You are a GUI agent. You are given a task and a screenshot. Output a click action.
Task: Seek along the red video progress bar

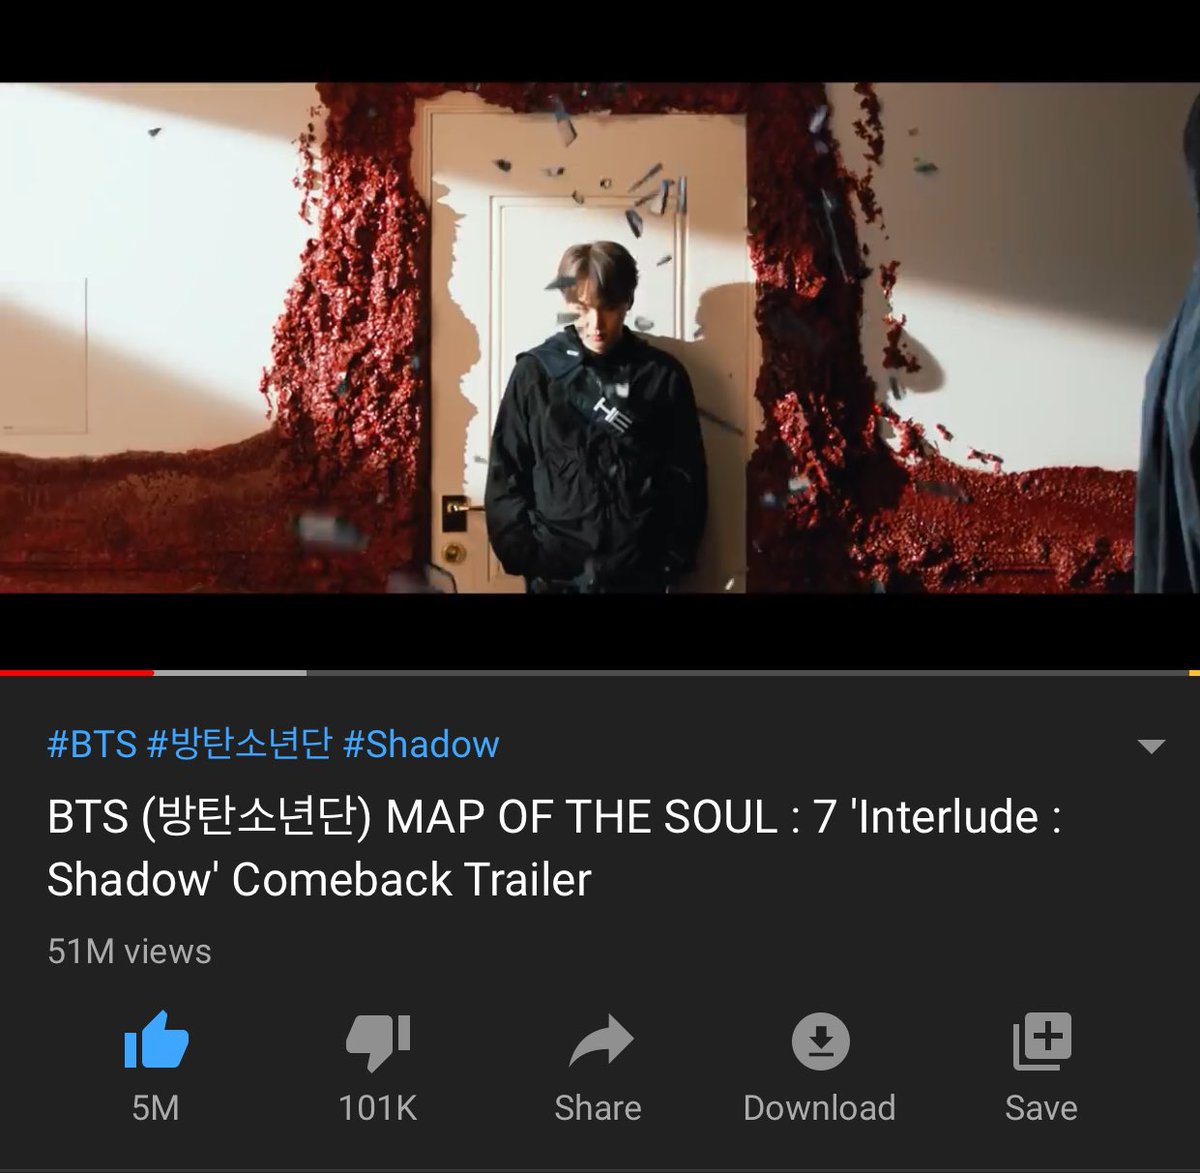[x=77, y=673]
